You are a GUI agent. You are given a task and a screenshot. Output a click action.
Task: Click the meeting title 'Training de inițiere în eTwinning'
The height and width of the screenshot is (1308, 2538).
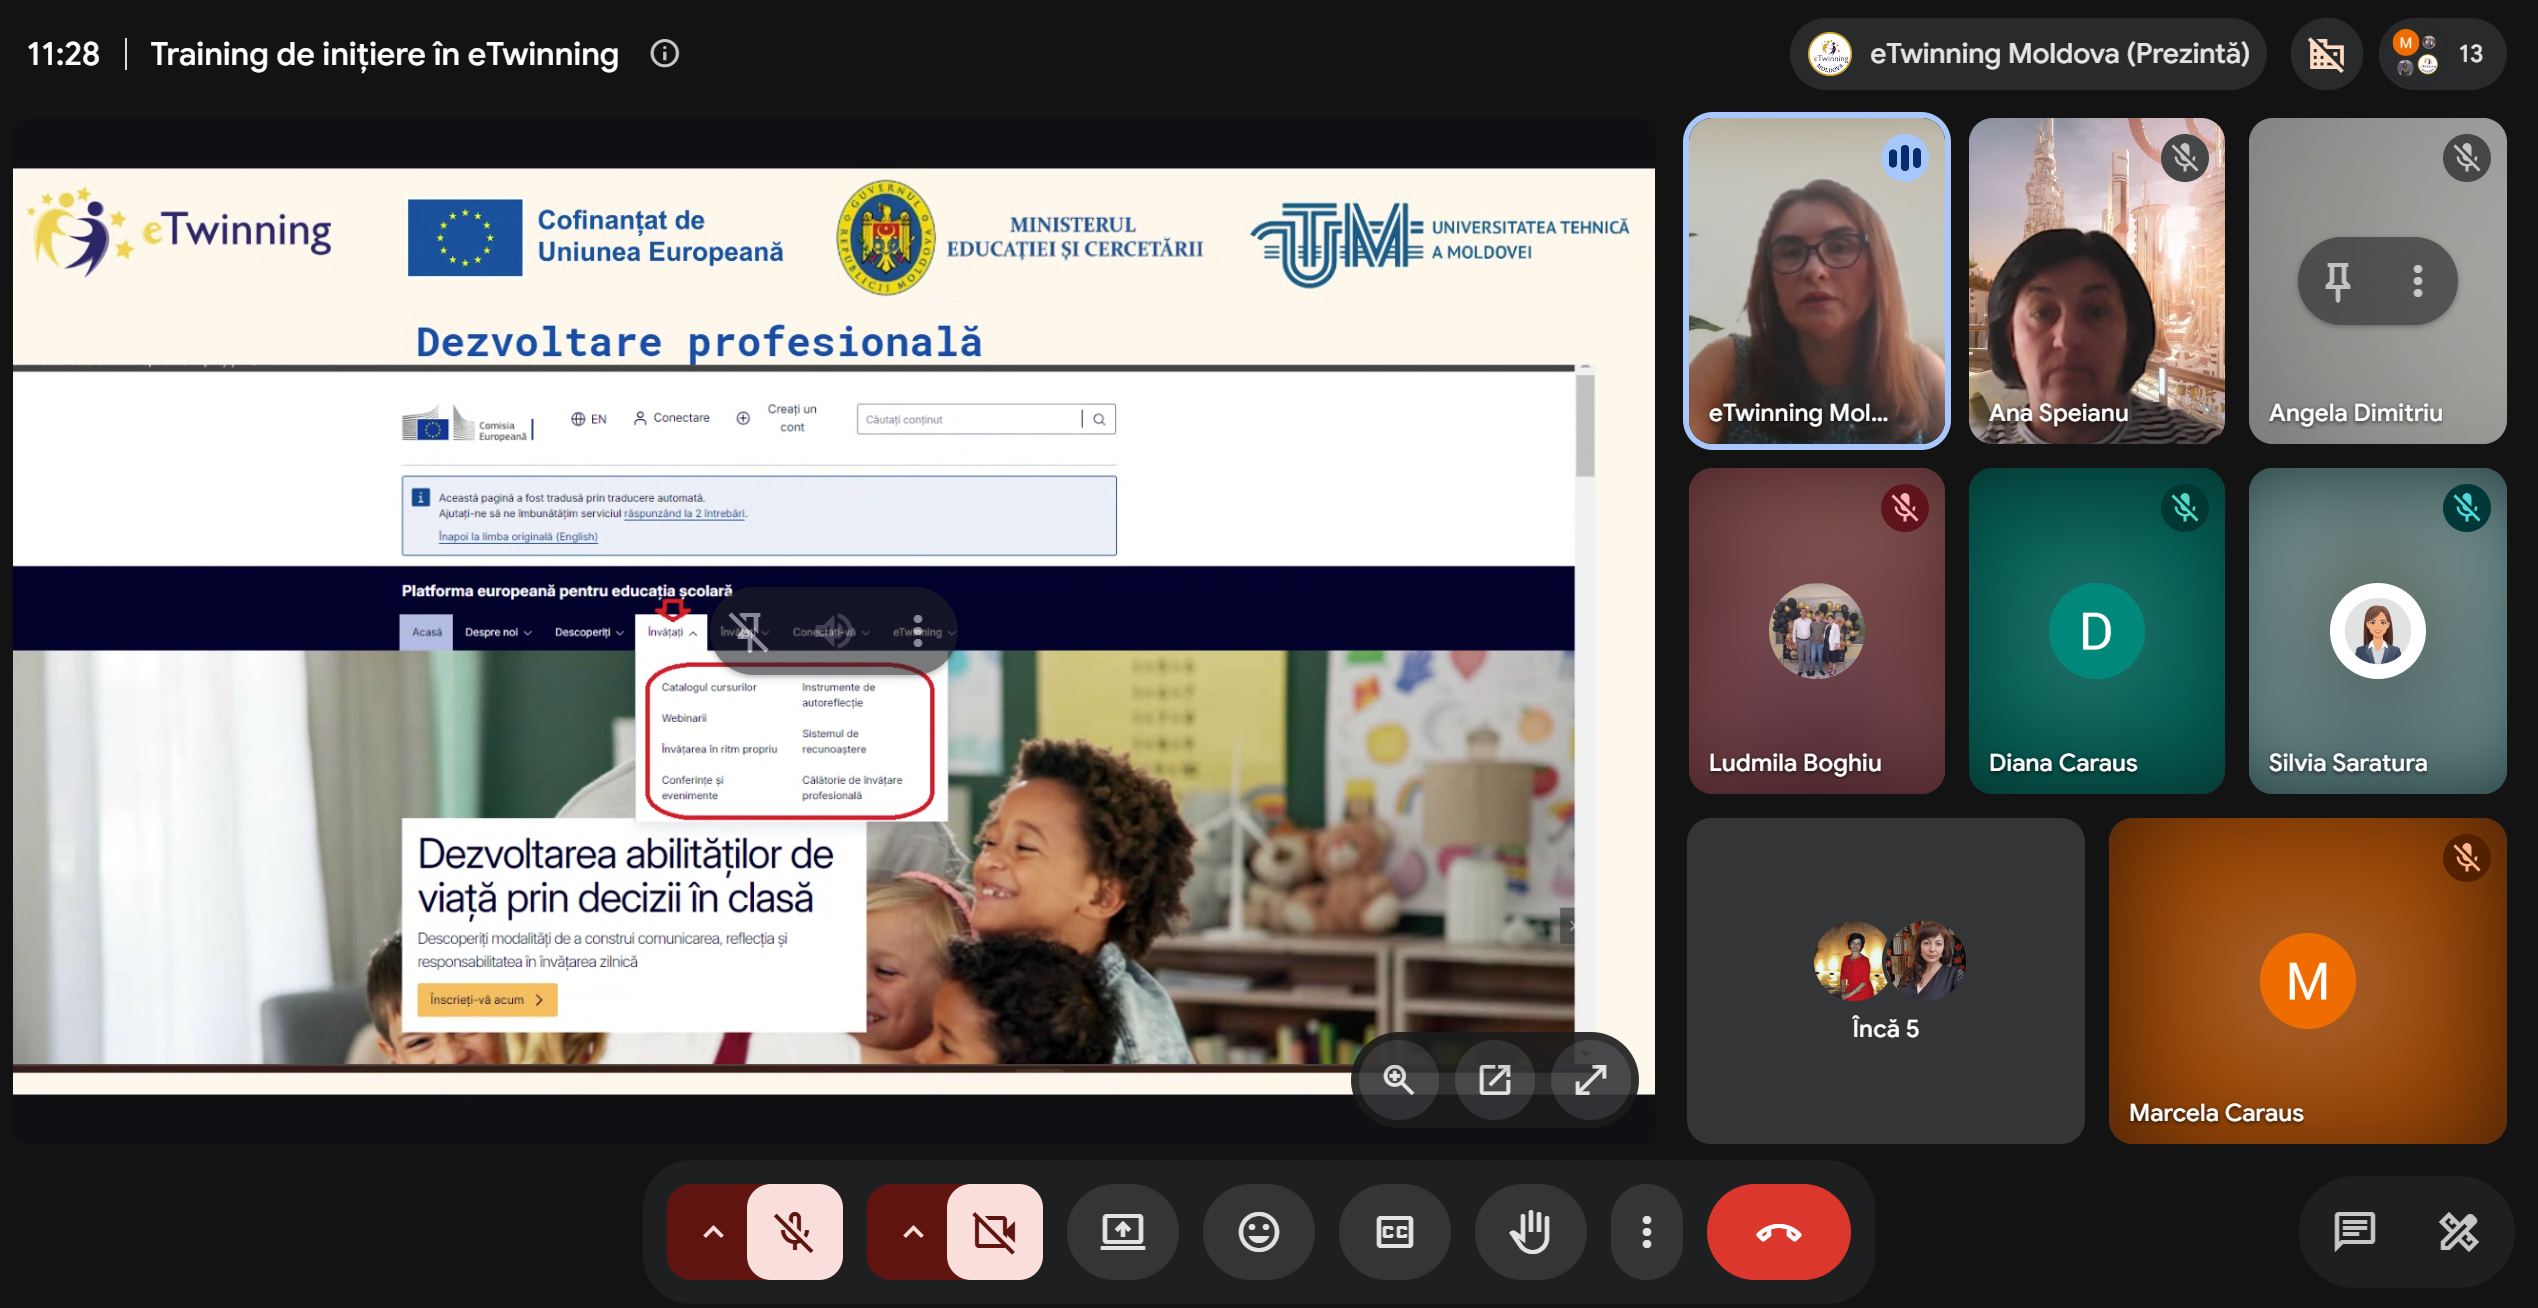385,54
